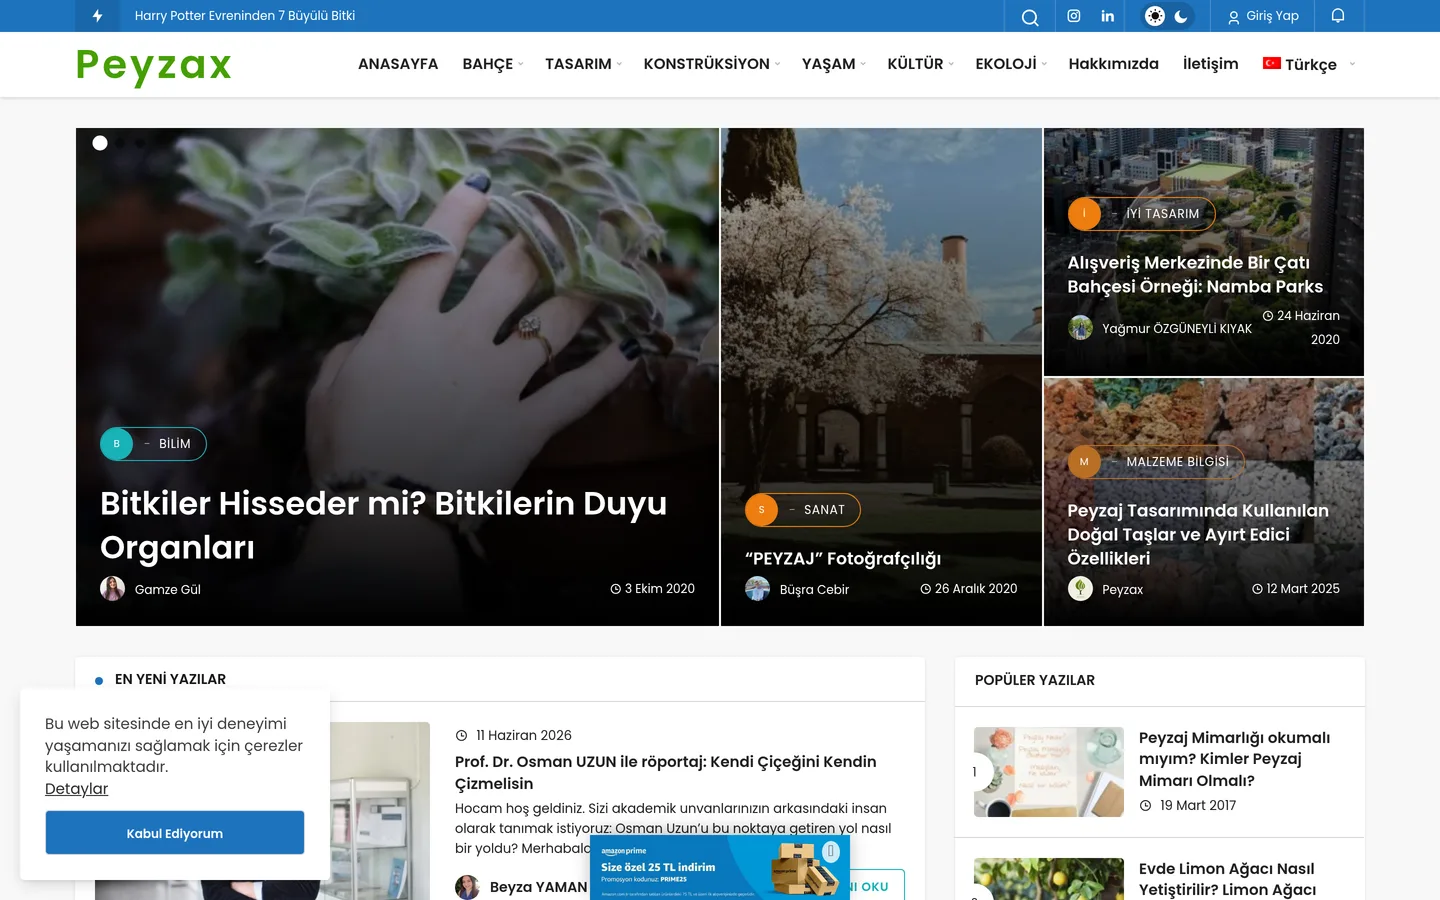
Task: Visit the Instagram profile icon
Action: pos(1074,16)
